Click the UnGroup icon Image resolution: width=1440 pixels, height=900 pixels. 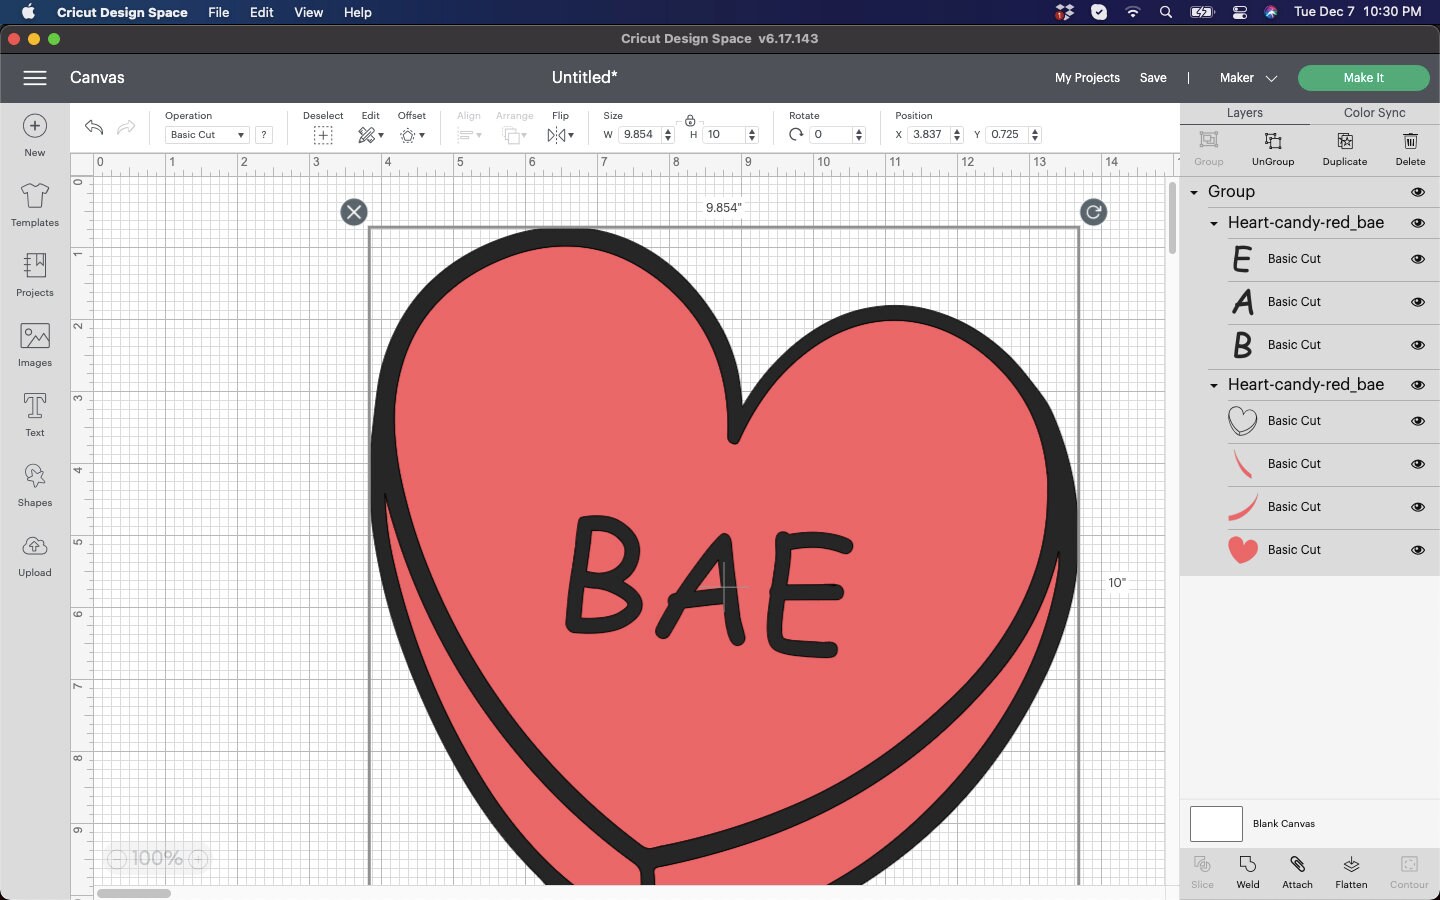(1272, 148)
